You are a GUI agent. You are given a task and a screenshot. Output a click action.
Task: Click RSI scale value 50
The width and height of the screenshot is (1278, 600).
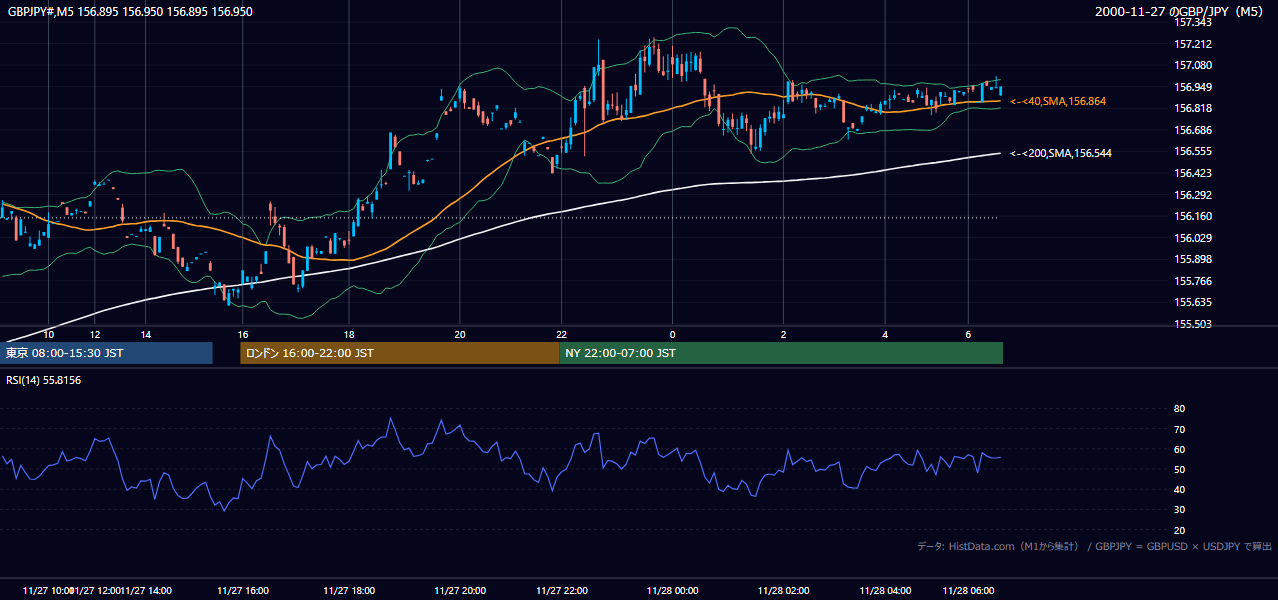1180,469
